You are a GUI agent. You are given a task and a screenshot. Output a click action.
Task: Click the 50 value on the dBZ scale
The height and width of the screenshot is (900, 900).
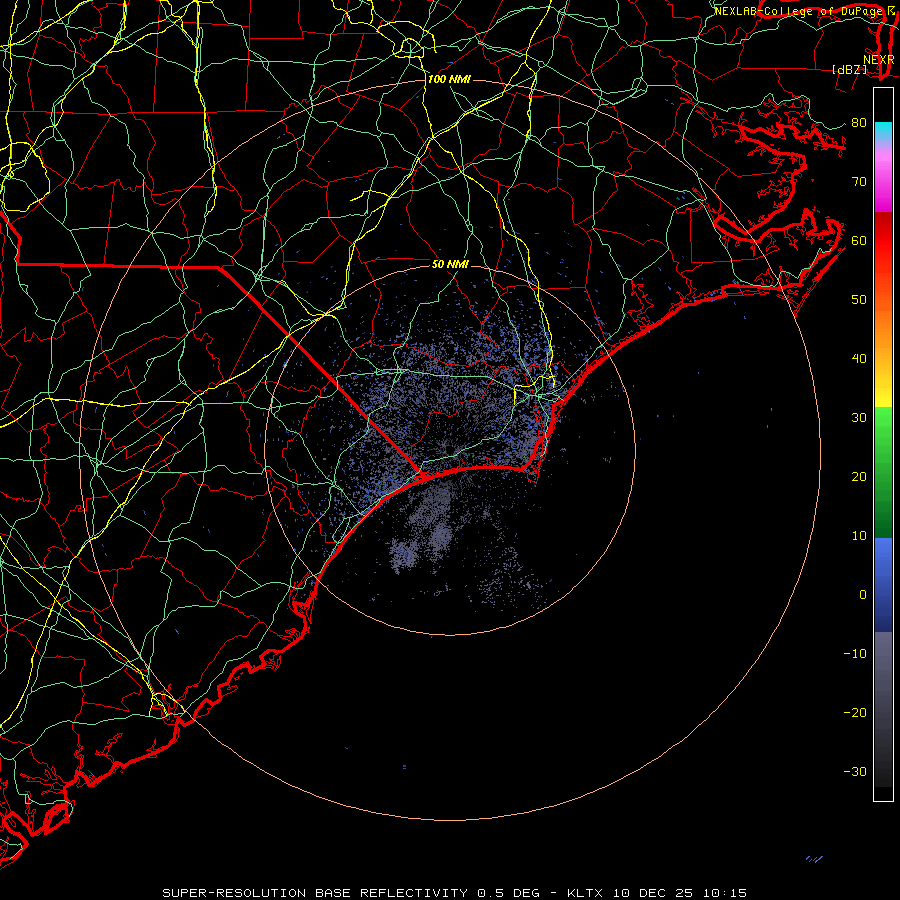coord(859,300)
